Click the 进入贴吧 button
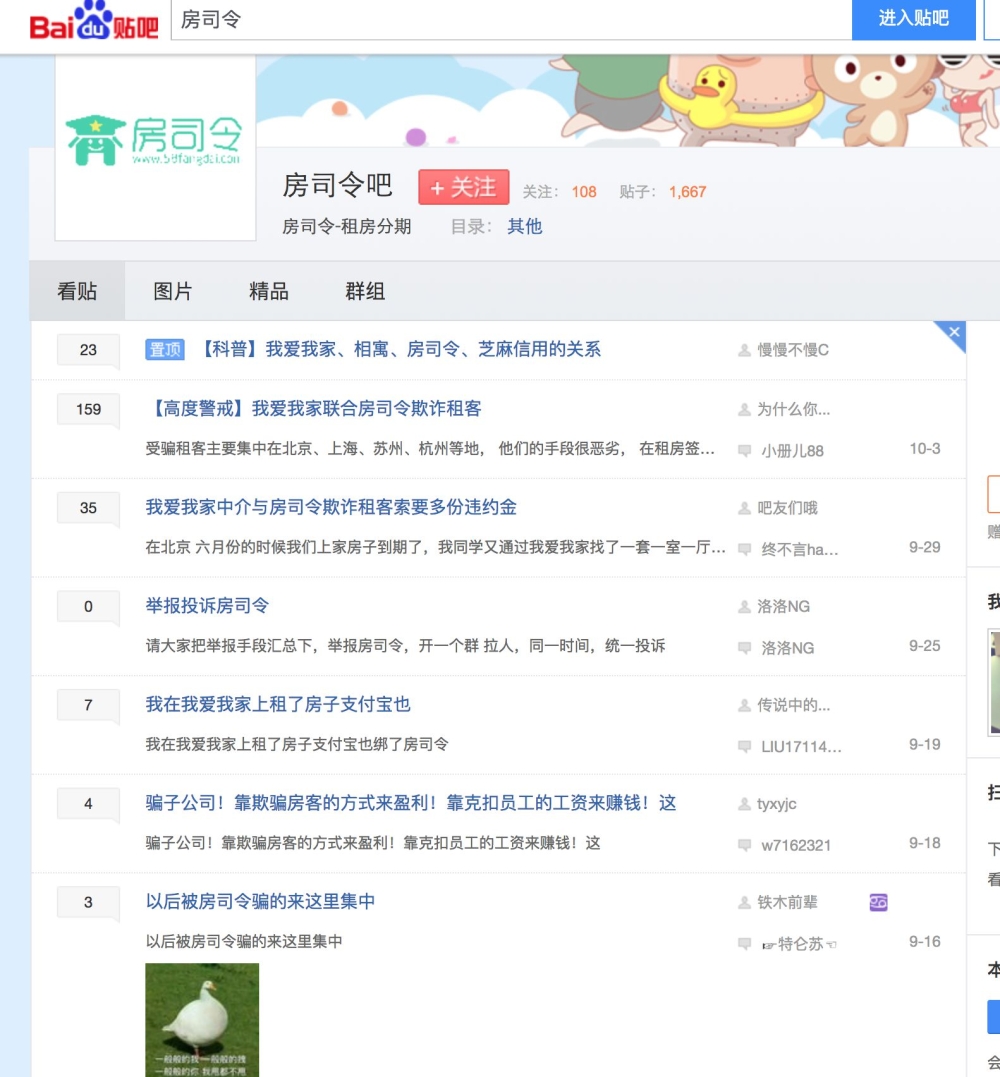 point(913,19)
